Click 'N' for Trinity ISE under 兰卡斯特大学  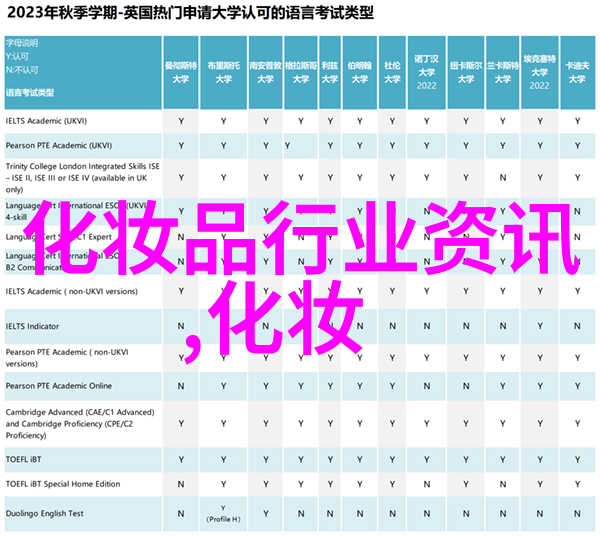[x=503, y=178]
